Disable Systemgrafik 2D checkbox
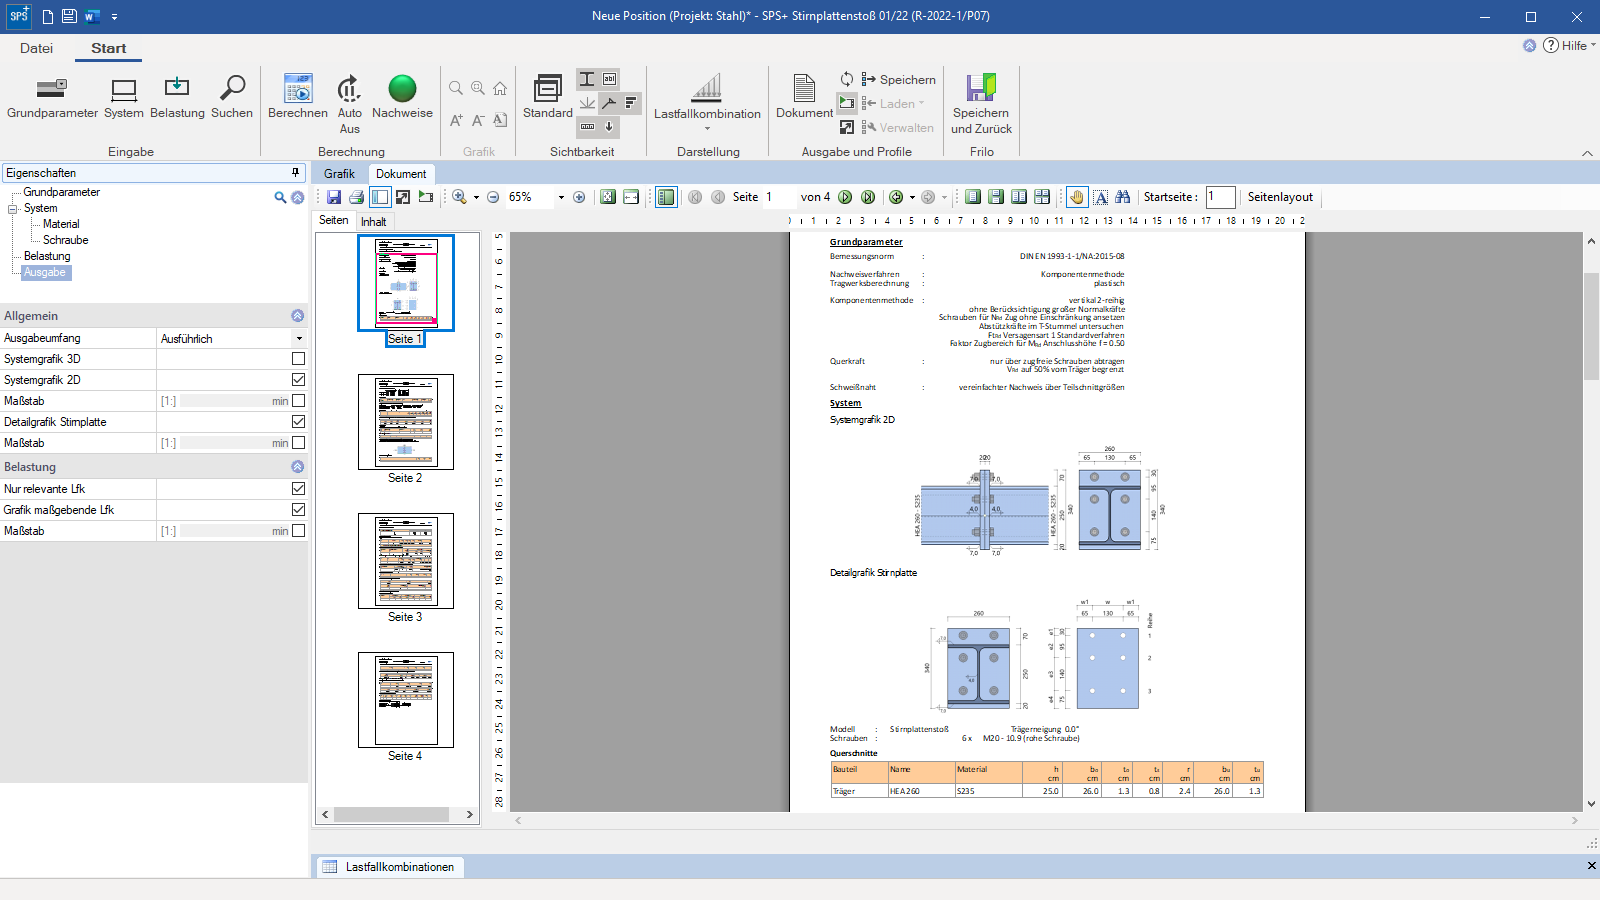1600x900 pixels. coord(298,380)
